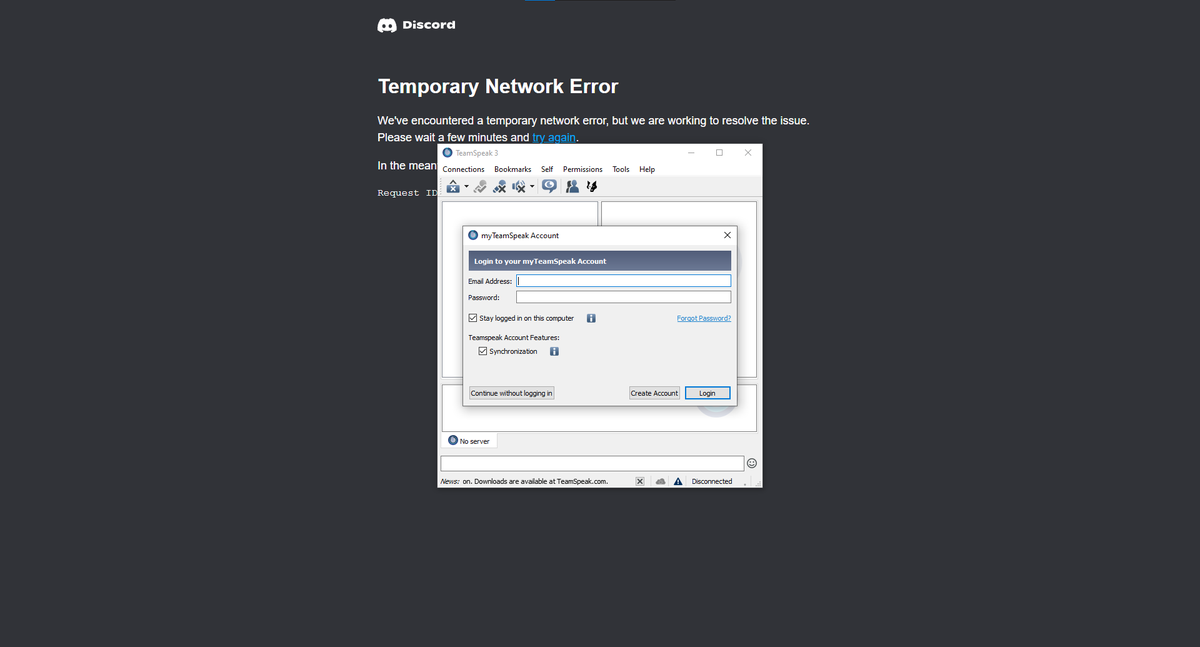Close the myTeamSpeak Account dialog
The height and width of the screenshot is (647, 1200).
(x=727, y=235)
